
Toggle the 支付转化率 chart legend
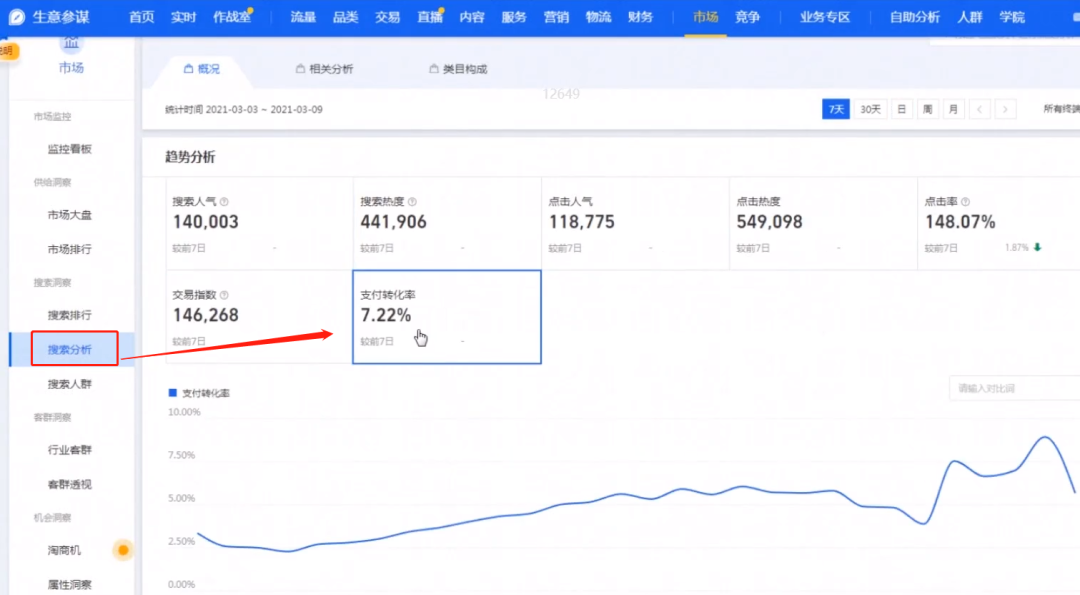pos(199,393)
